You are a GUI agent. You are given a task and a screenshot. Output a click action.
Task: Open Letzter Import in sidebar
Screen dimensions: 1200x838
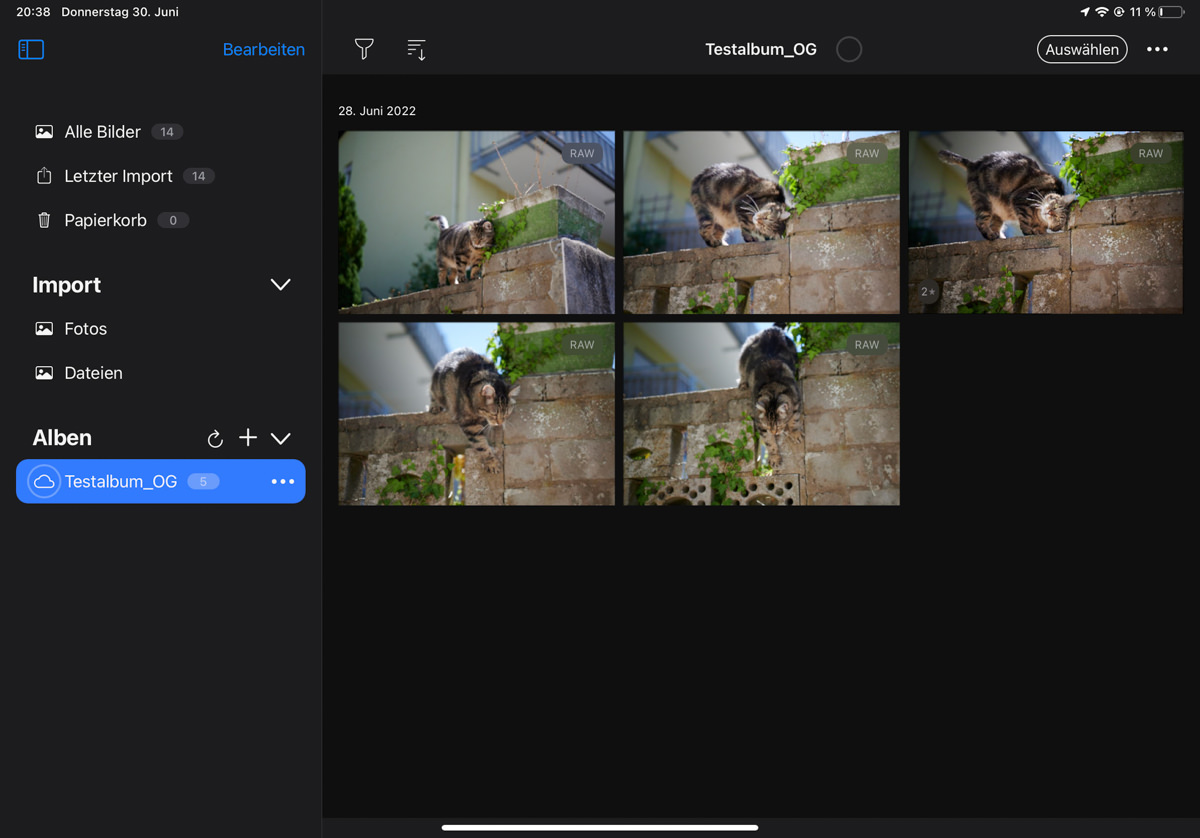[118, 176]
